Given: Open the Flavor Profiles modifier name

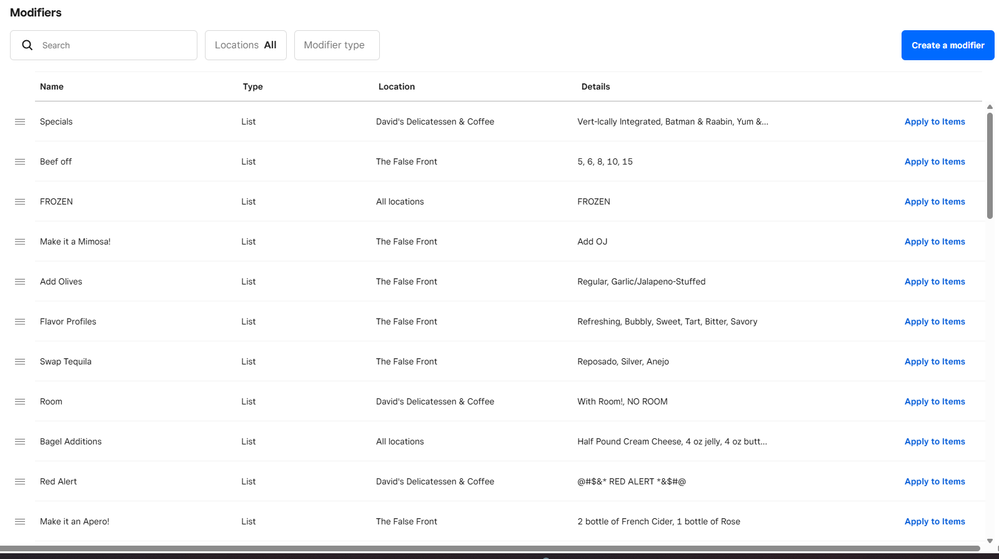Looking at the screenshot, I should click(68, 322).
